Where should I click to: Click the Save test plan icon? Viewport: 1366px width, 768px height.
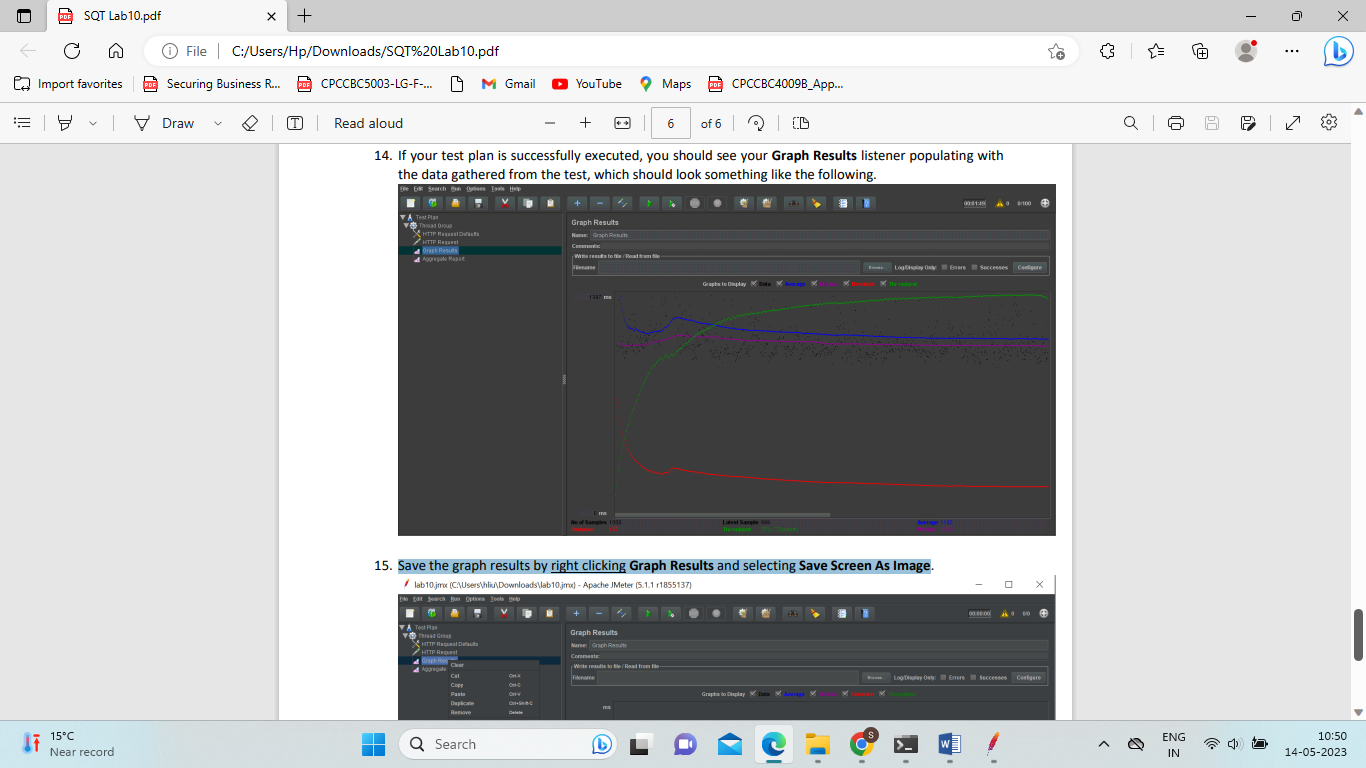pyautogui.click(x=477, y=203)
